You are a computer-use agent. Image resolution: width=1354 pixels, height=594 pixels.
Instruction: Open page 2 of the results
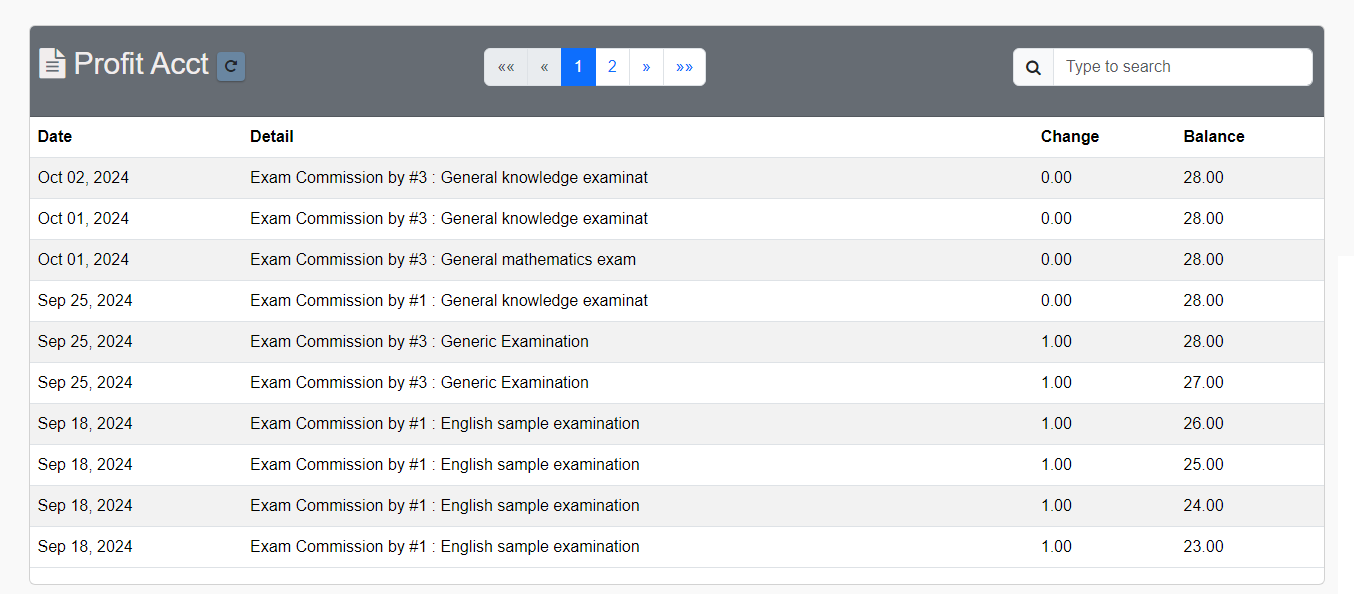(x=612, y=67)
